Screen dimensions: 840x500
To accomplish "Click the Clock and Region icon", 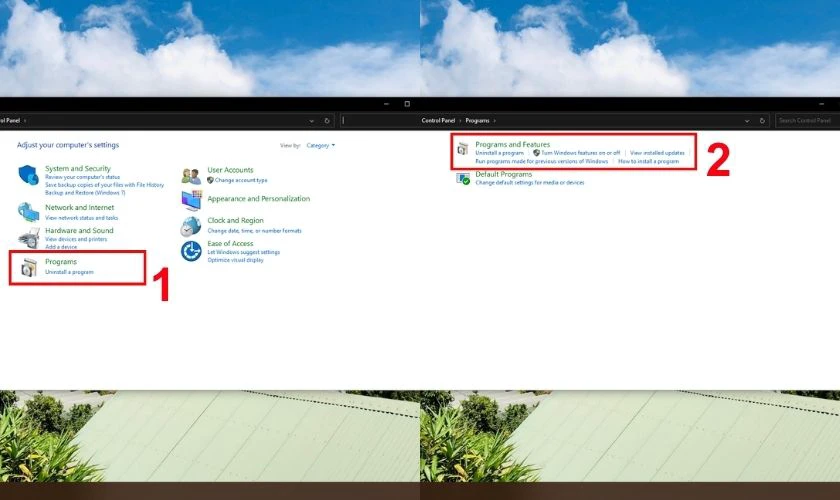I will click(x=191, y=226).
